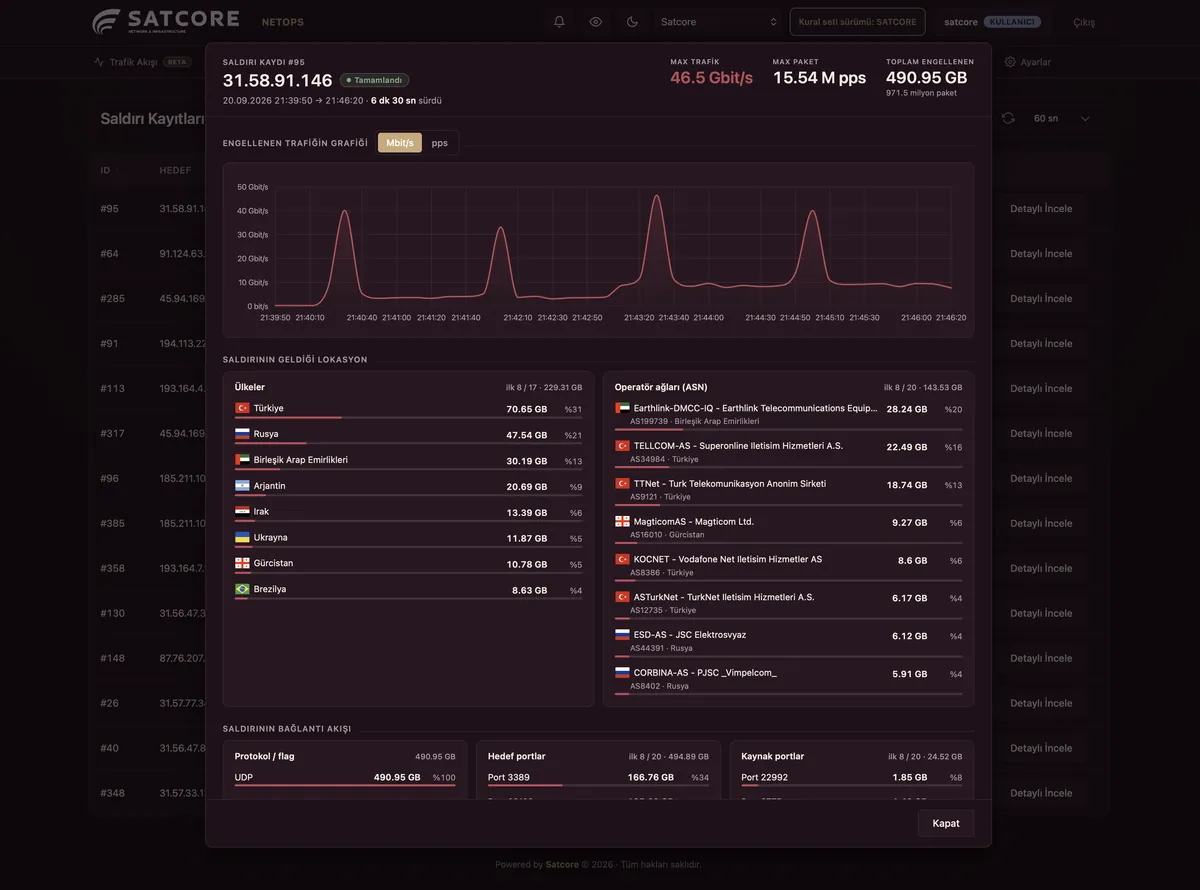Click the pulse icon beside Trafik Akışı
The width and height of the screenshot is (1200, 890).
pyautogui.click(x=99, y=62)
